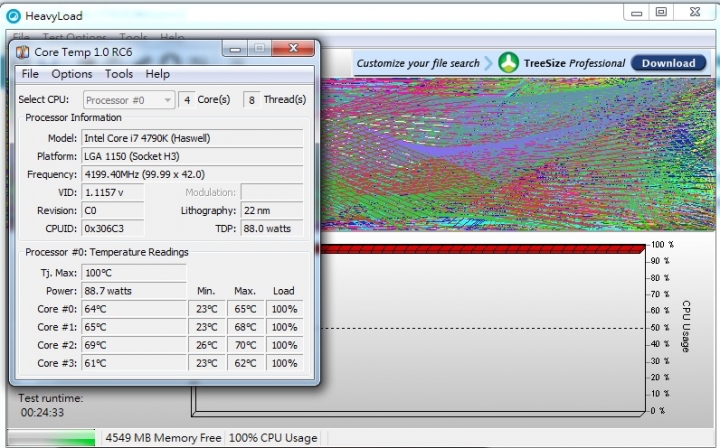Click the HeavyLoad title bar app icon

(x=13, y=16)
